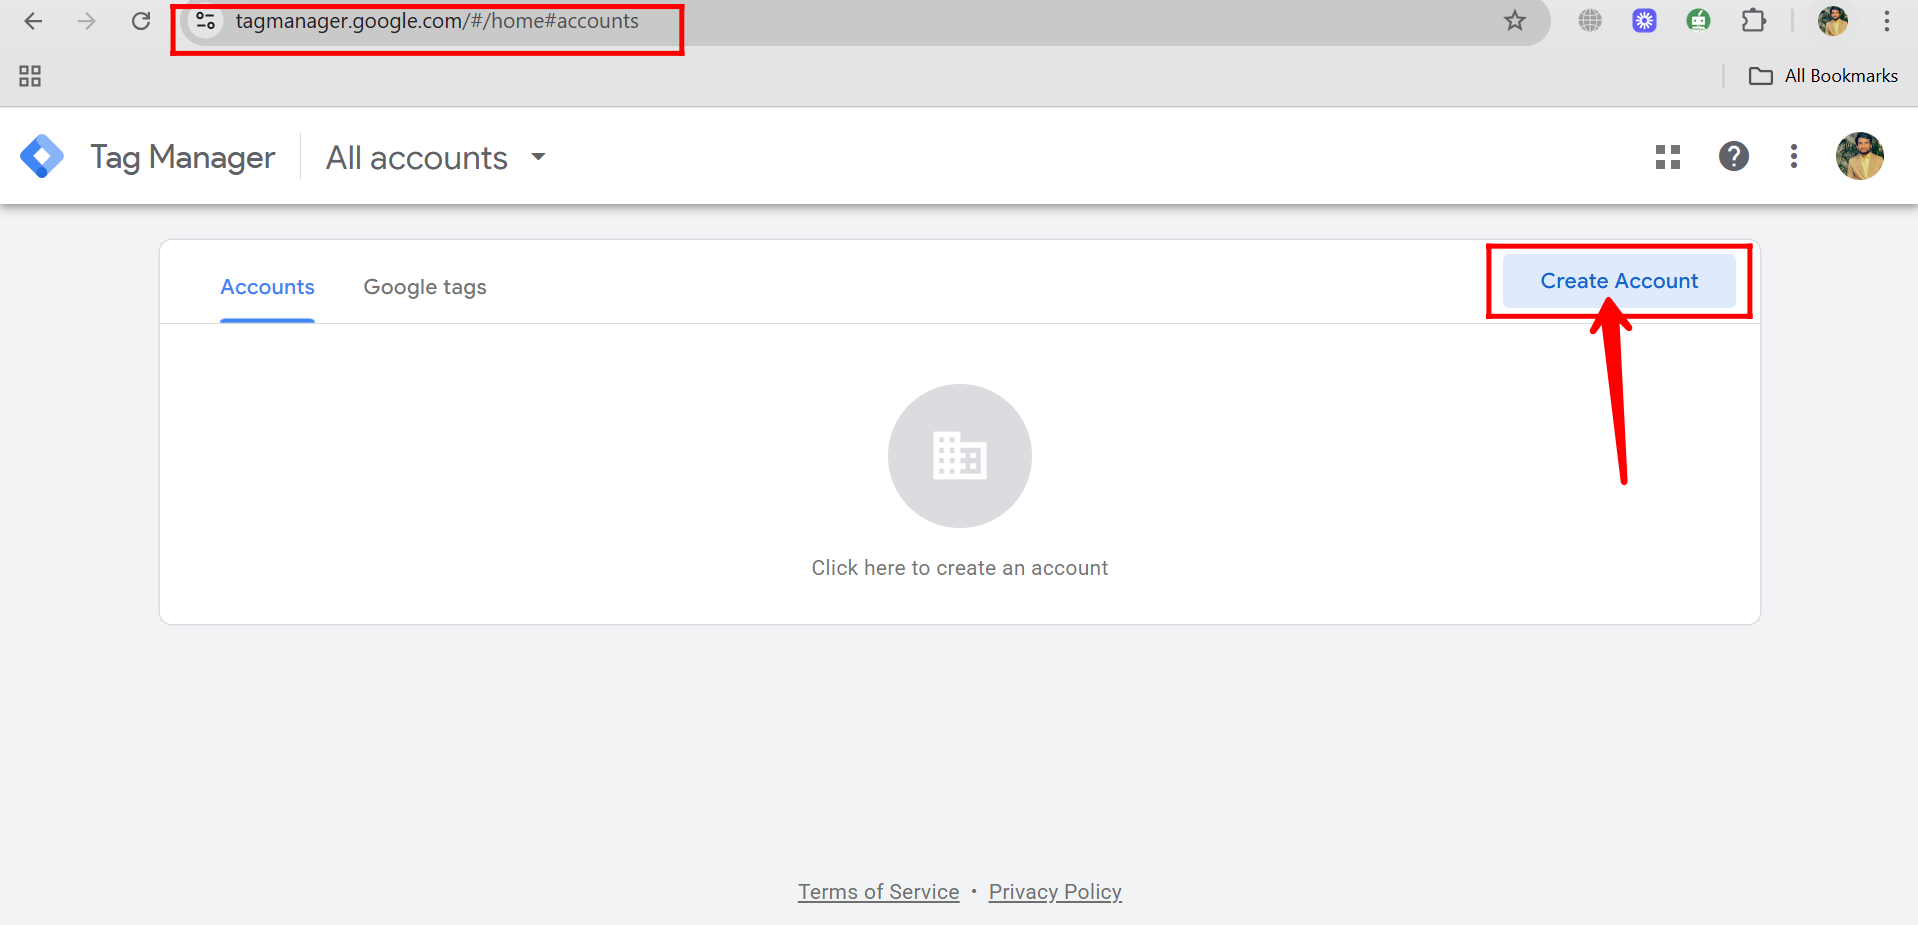Click the Create Account button
Screen dimensions: 1918x925
[x=1619, y=281]
